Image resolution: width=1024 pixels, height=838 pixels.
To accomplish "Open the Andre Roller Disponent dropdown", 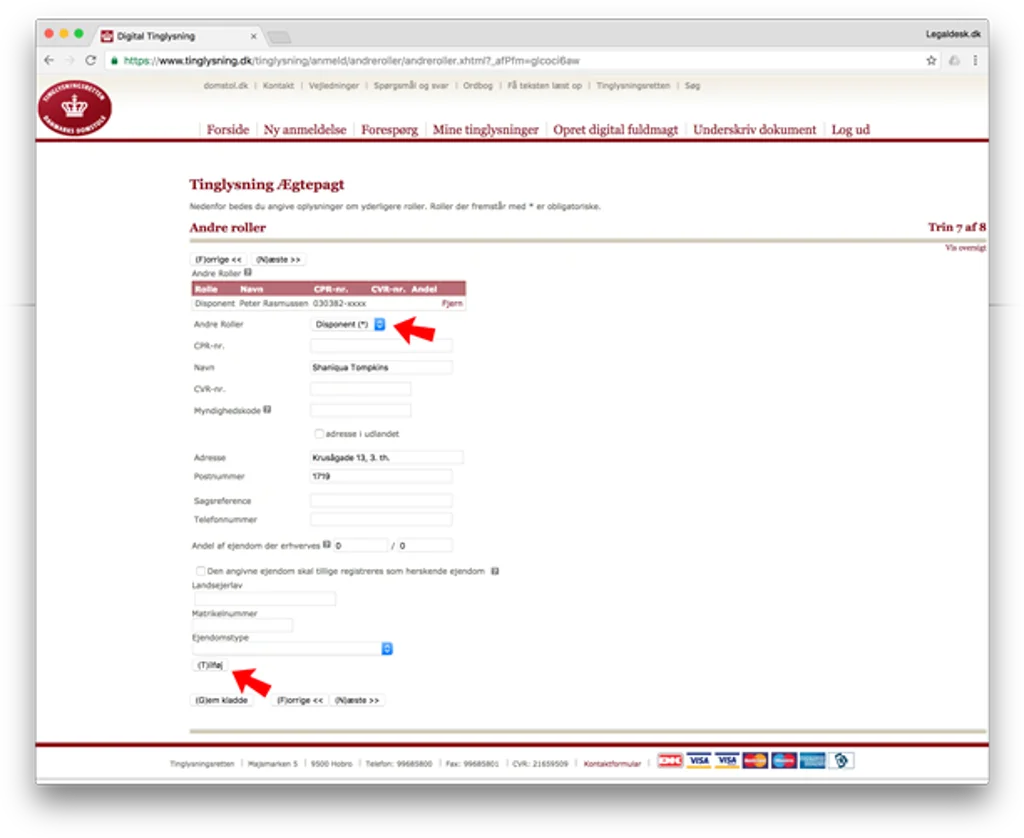I will click(349, 324).
